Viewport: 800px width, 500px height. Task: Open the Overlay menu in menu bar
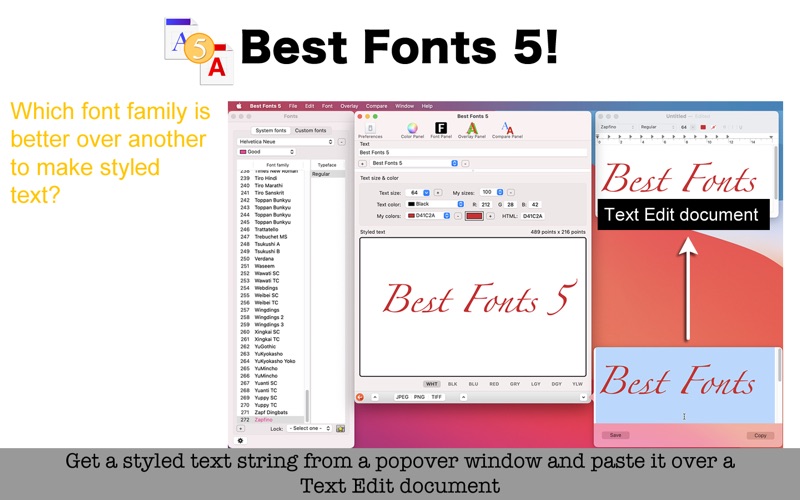pyautogui.click(x=349, y=105)
